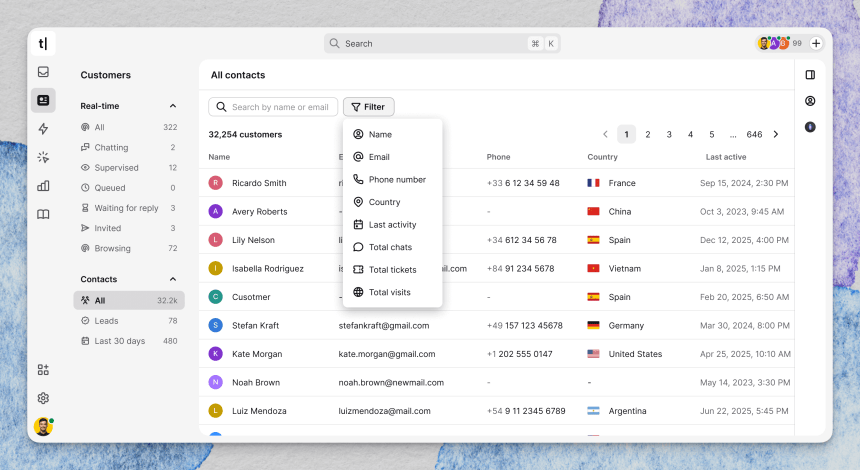The height and width of the screenshot is (470, 860).
Task: Select Leads under Contacts
Action: tap(129, 321)
